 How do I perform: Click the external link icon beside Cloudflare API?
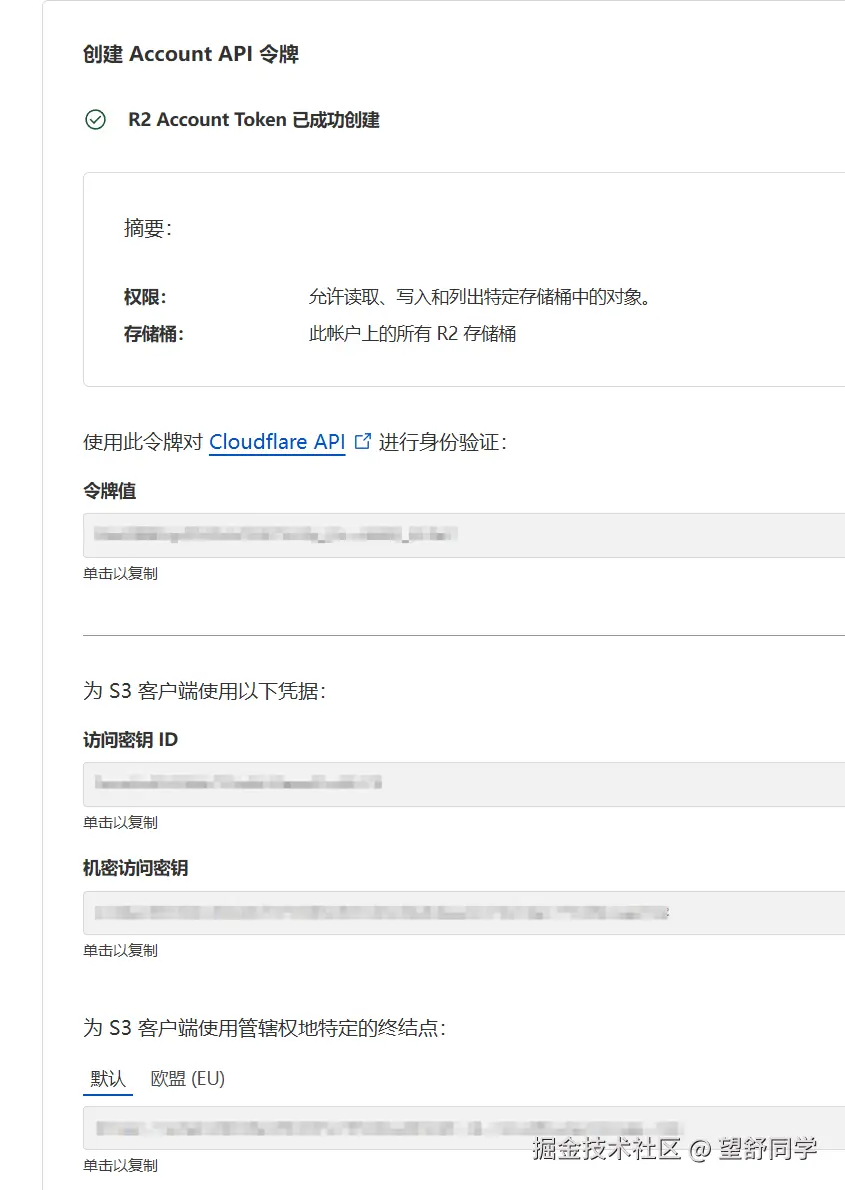(362, 439)
